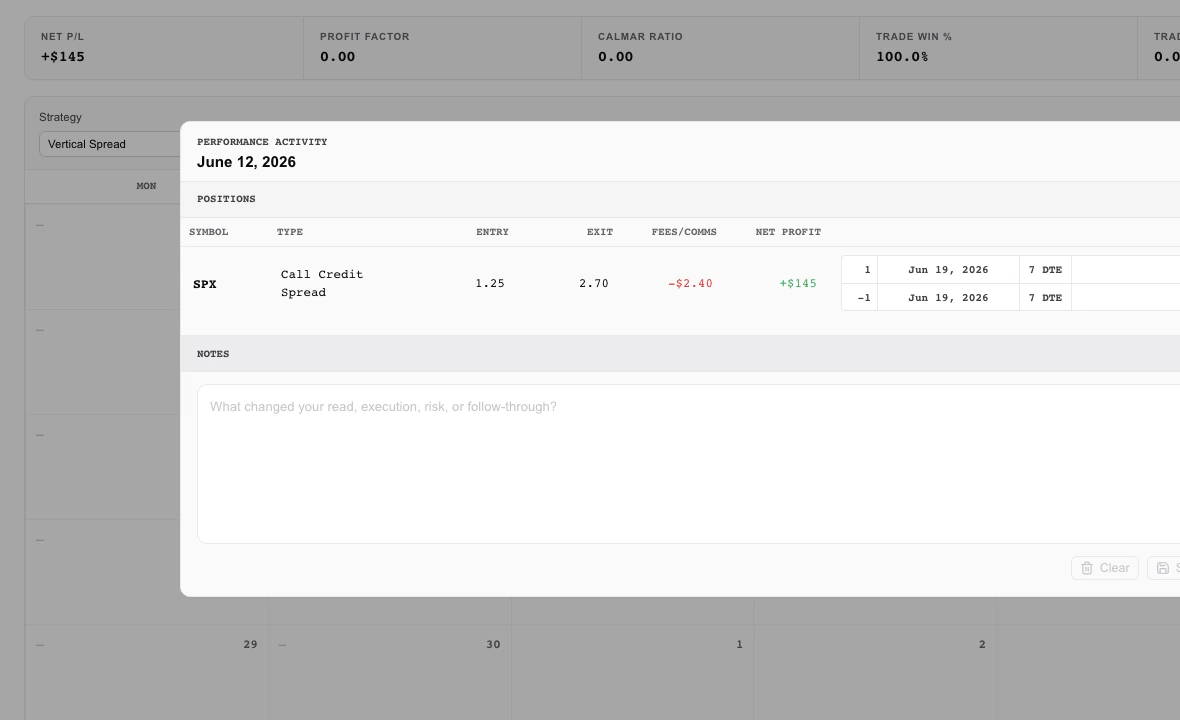The image size is (1180, 720).
Task: Click the TYPE column header
Action: coord(290,232)
